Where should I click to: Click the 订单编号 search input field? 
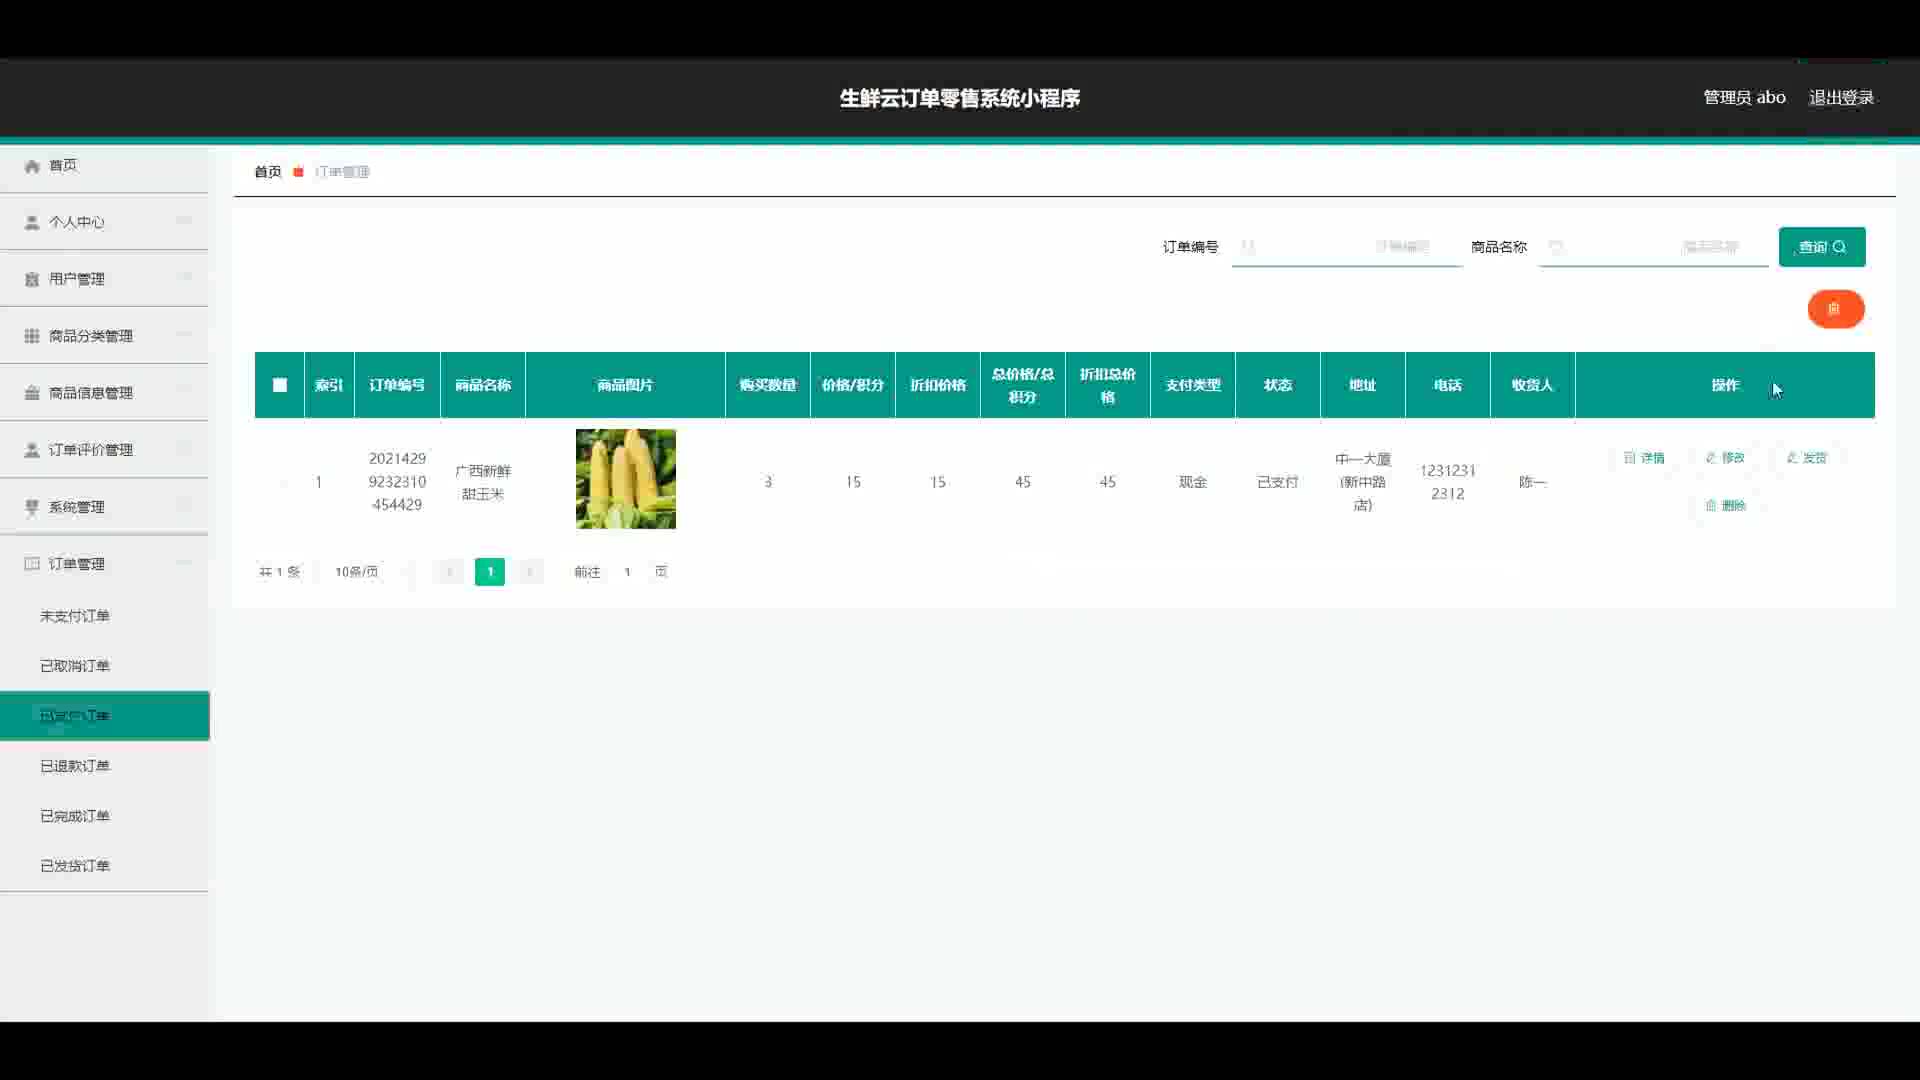(x=1346, y=247)
